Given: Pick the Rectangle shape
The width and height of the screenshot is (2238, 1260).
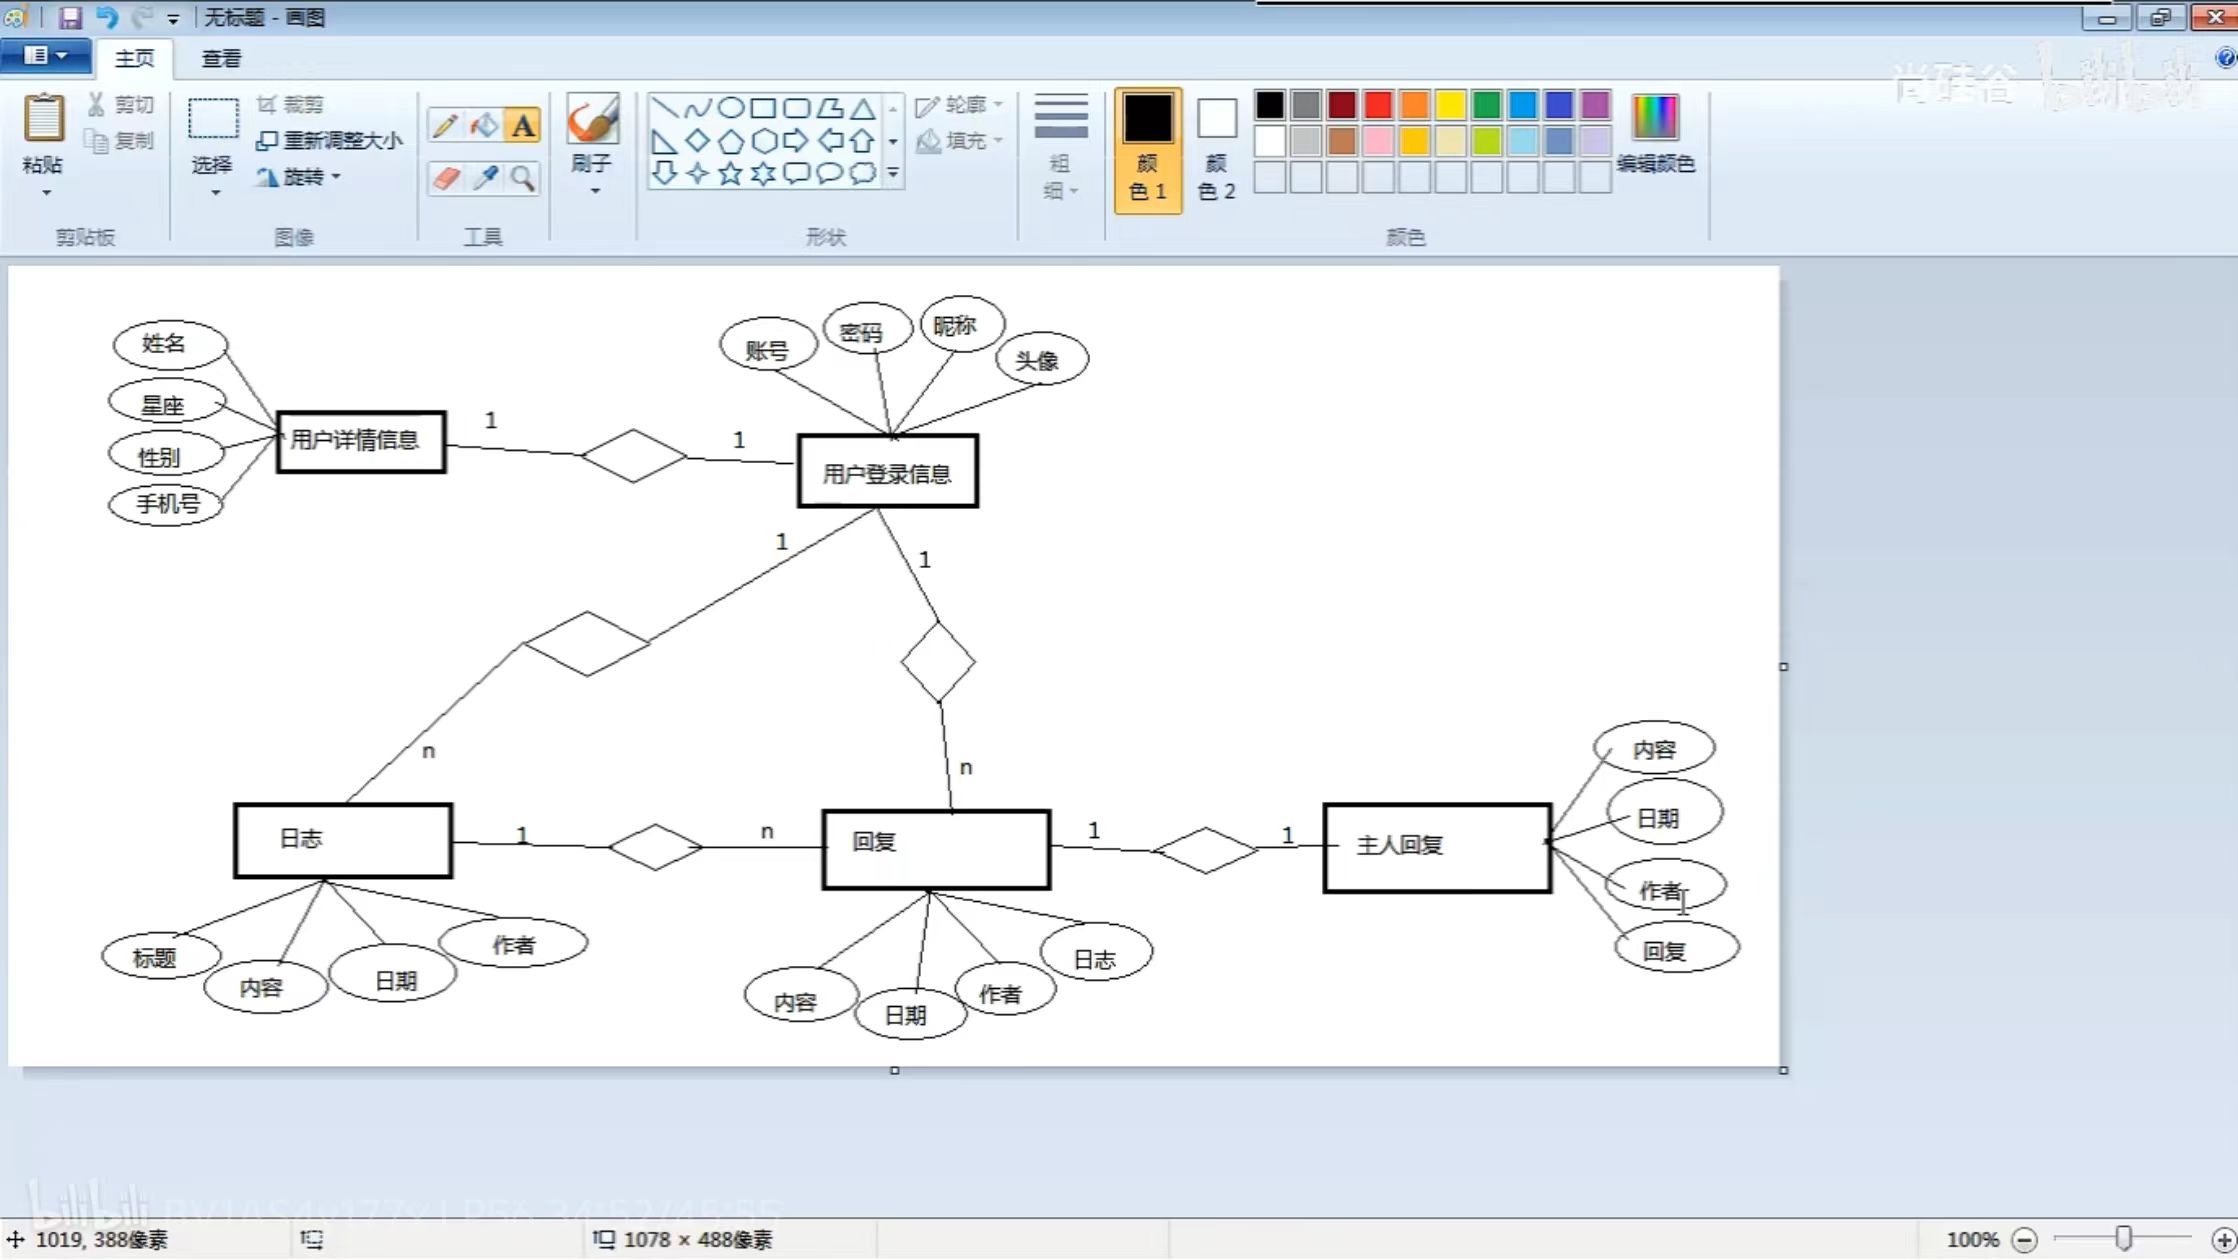Looking at the screenshot, I should 763,108.
